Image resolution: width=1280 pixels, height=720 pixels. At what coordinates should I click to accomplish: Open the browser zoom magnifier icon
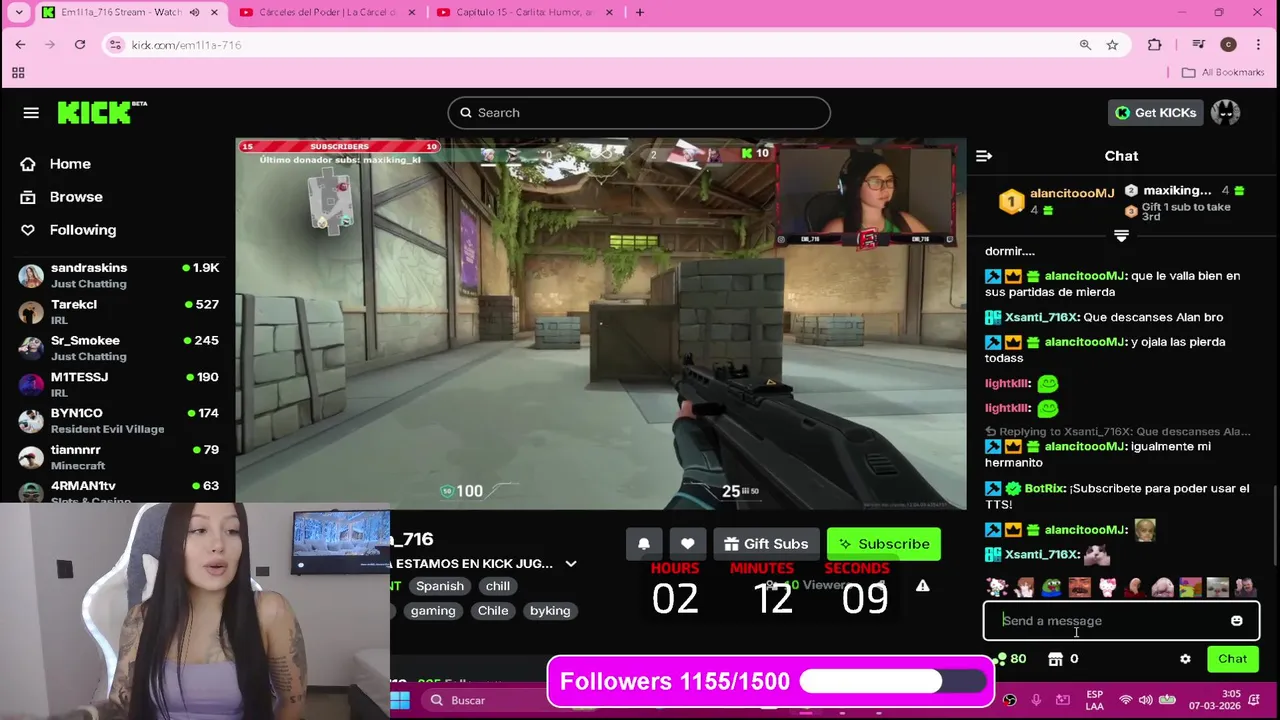(x=1085, y=45)
